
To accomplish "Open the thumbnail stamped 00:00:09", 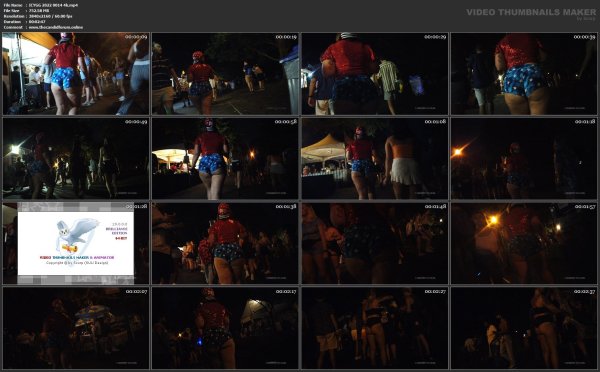I will [x=75, y=73].
